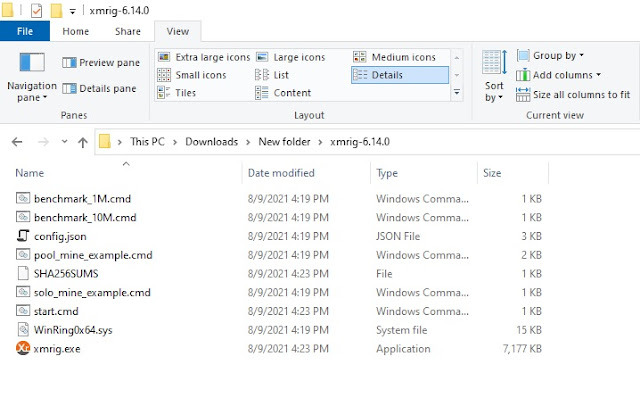
Task: Click the System file type cell
Action: point(402,330)
